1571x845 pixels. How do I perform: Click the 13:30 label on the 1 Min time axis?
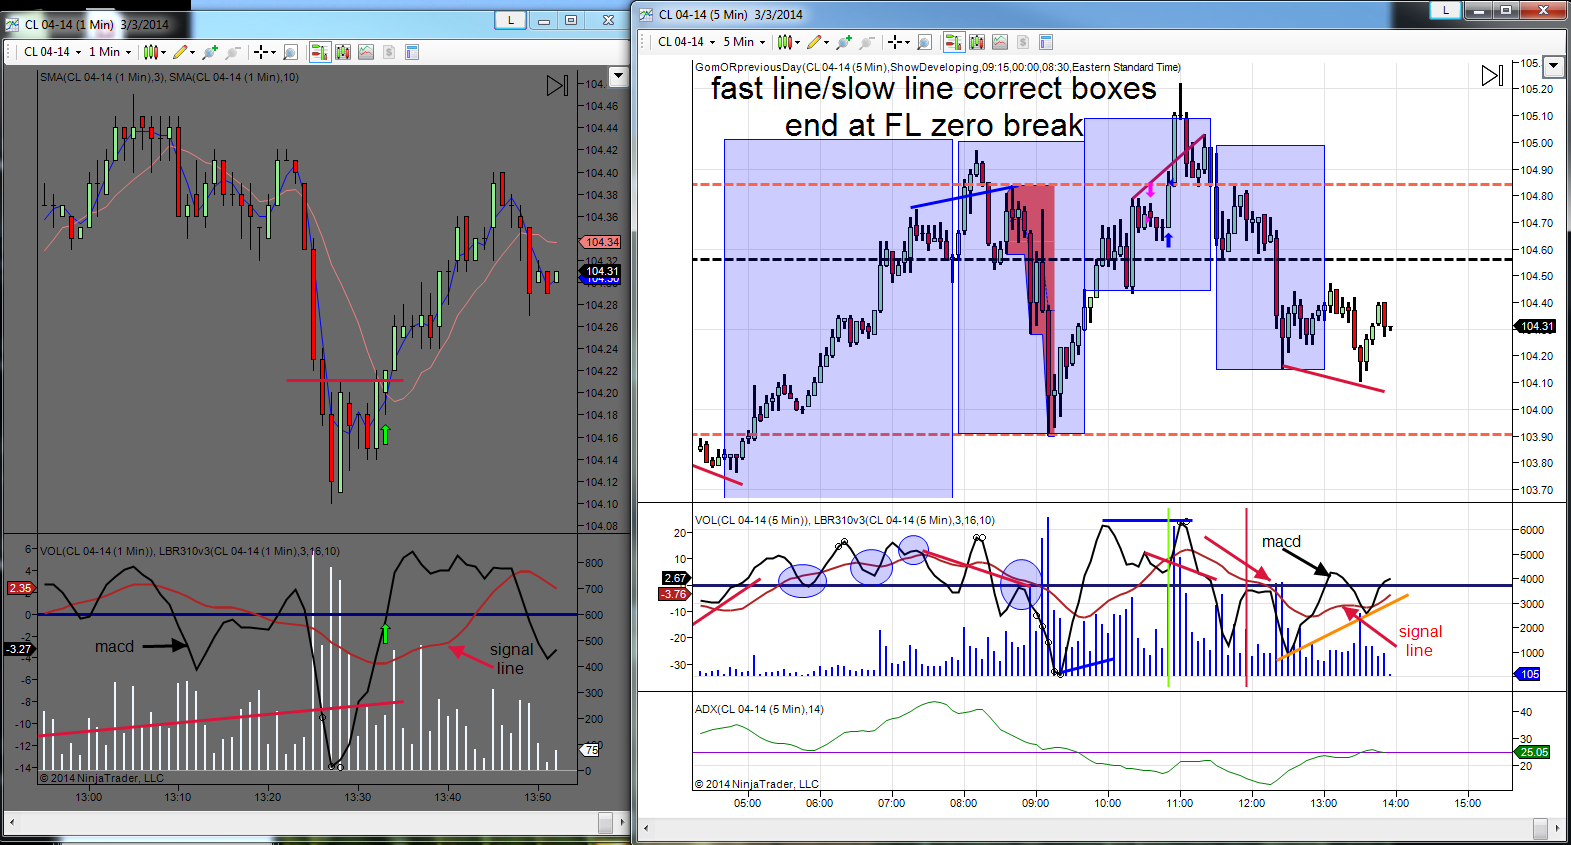(x=358, y=797)
